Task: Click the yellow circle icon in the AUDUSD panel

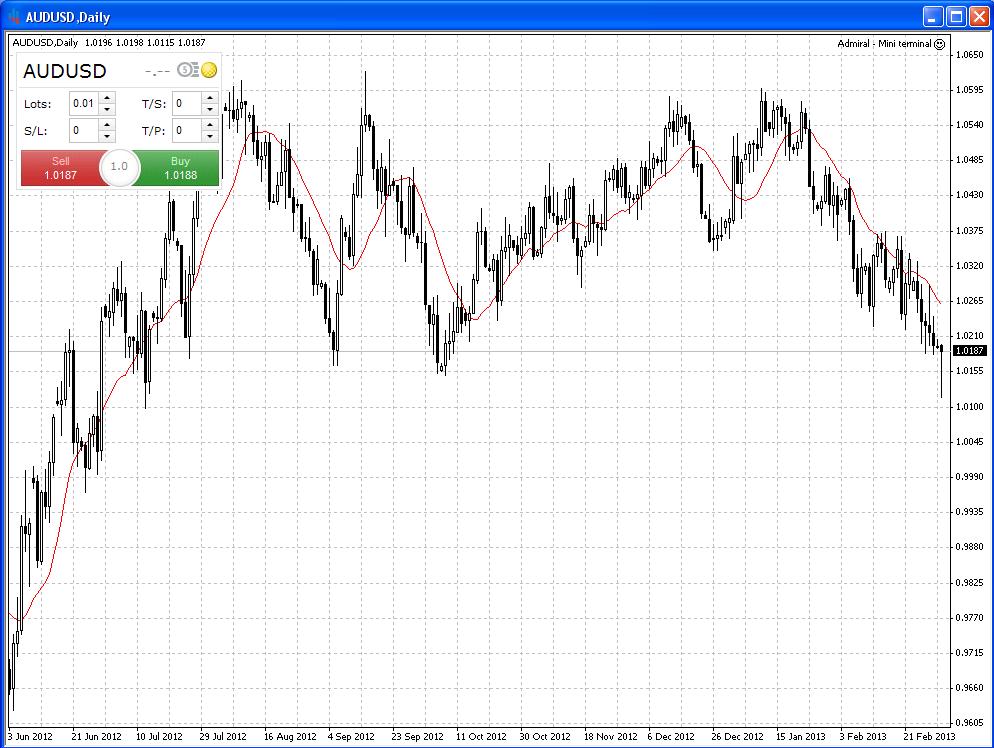Action: coord(209,70)
